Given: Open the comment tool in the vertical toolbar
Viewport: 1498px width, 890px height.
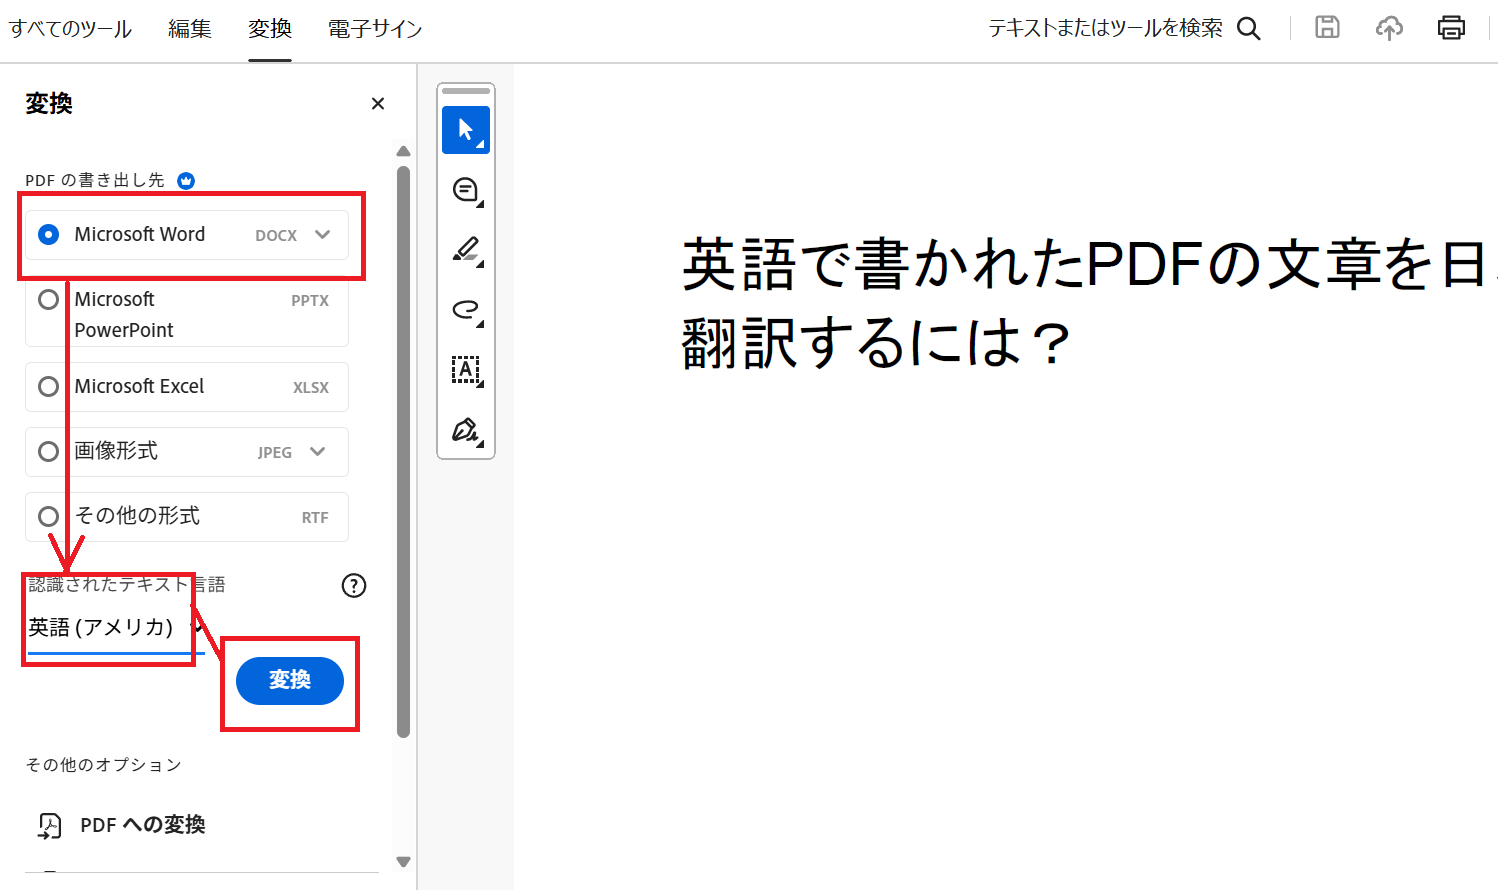Looking at the screenshot, I should 465,189.
